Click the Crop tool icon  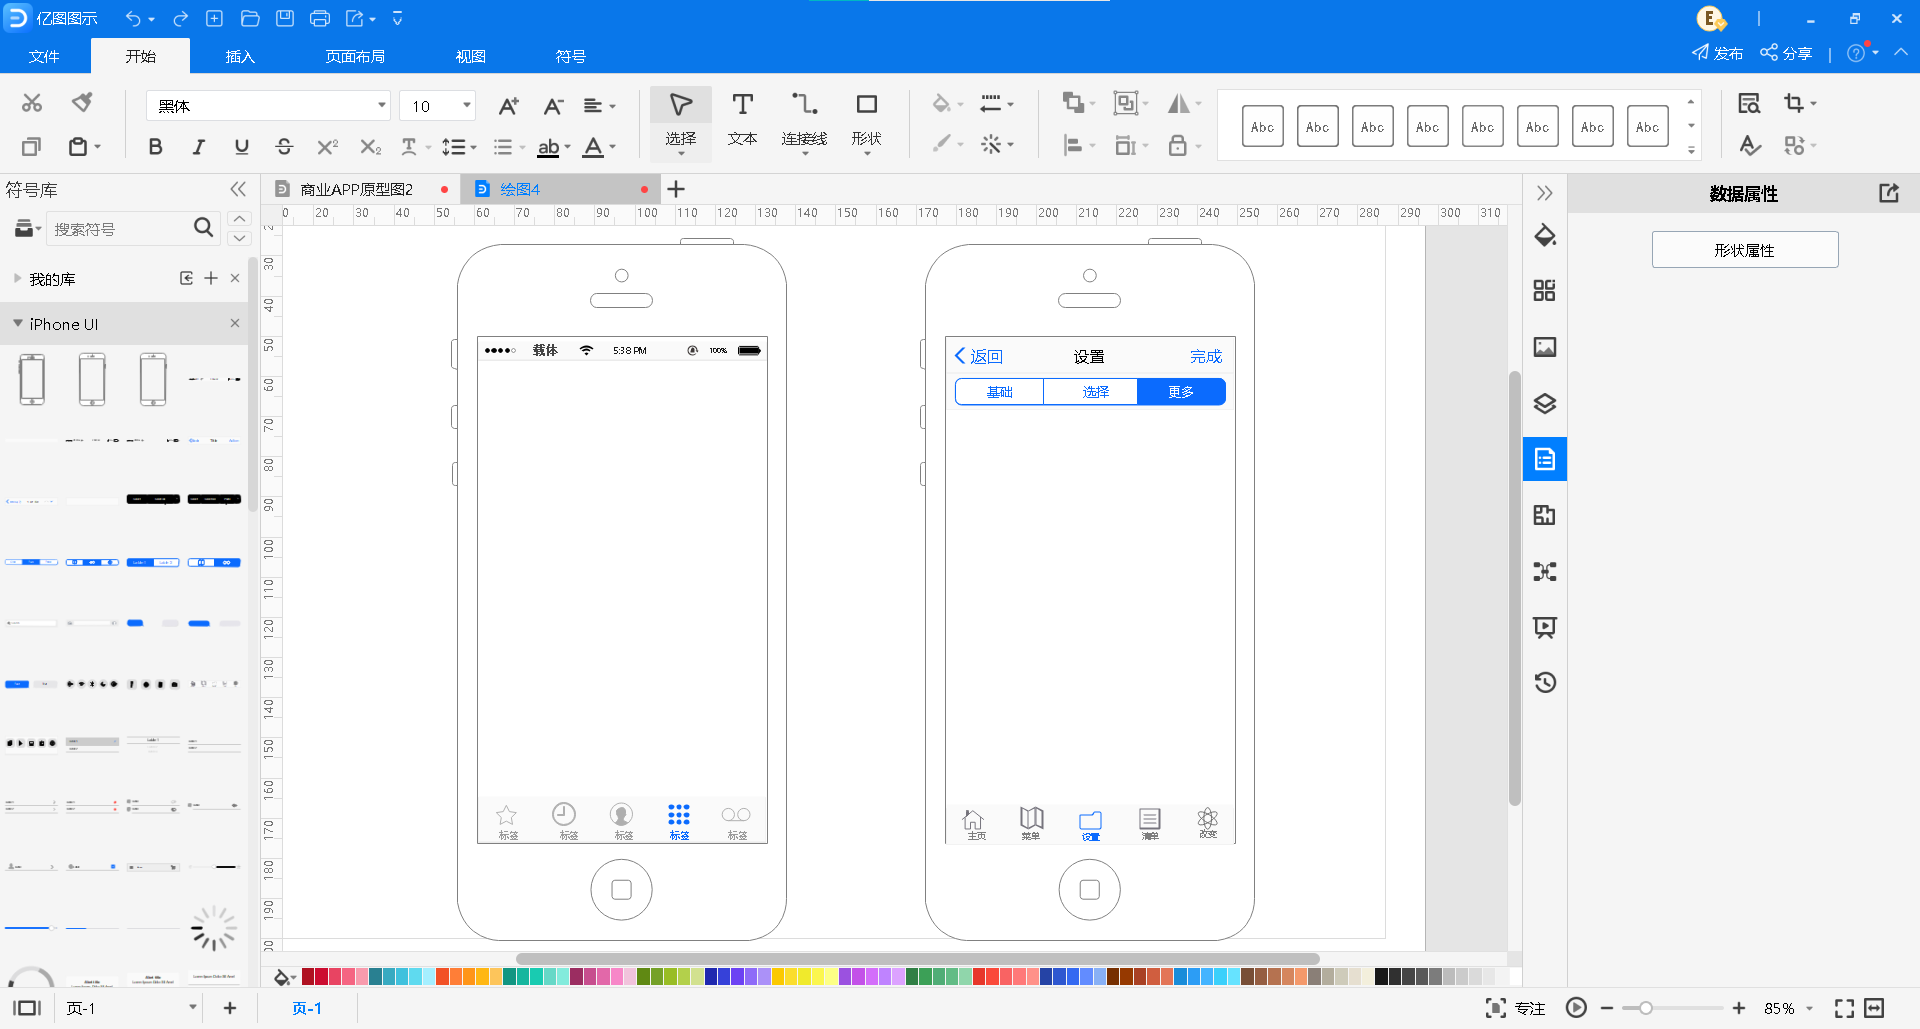click(1793, 103)
